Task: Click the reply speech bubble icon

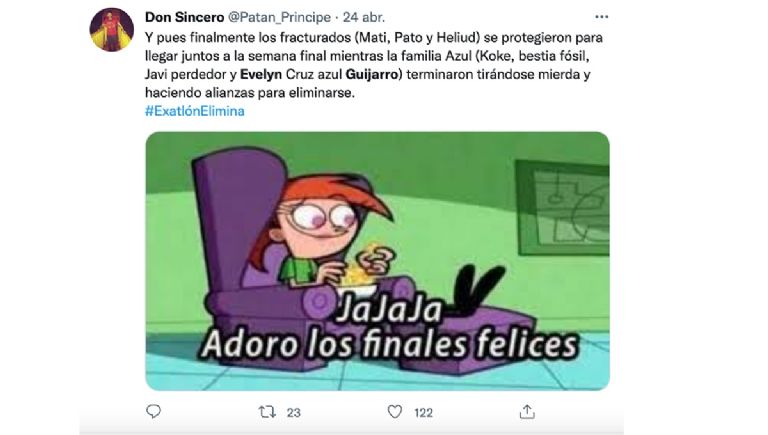Action: point(153,411)
